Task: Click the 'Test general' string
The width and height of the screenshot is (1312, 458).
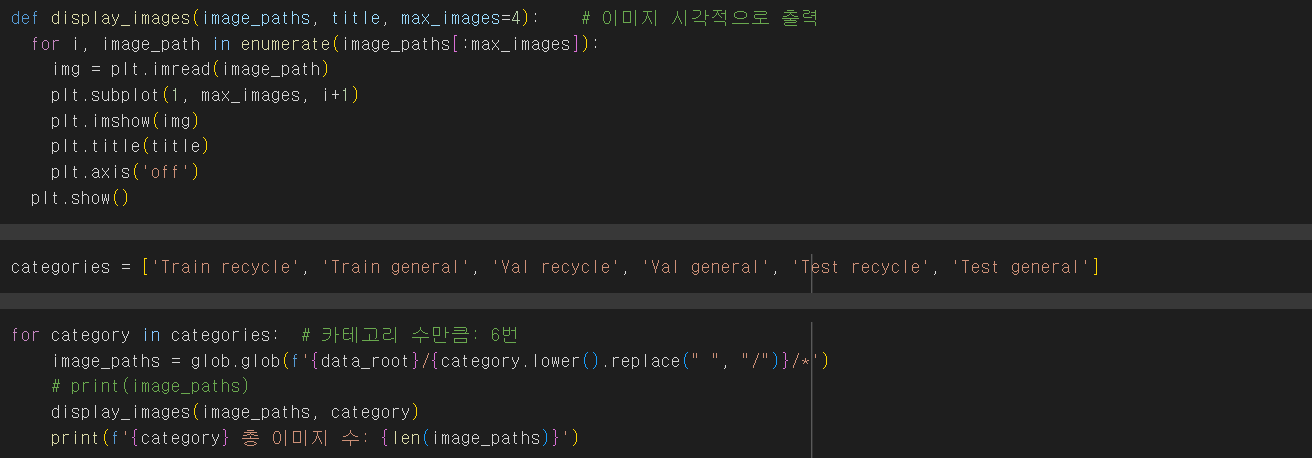Action: click(1020, 267)
